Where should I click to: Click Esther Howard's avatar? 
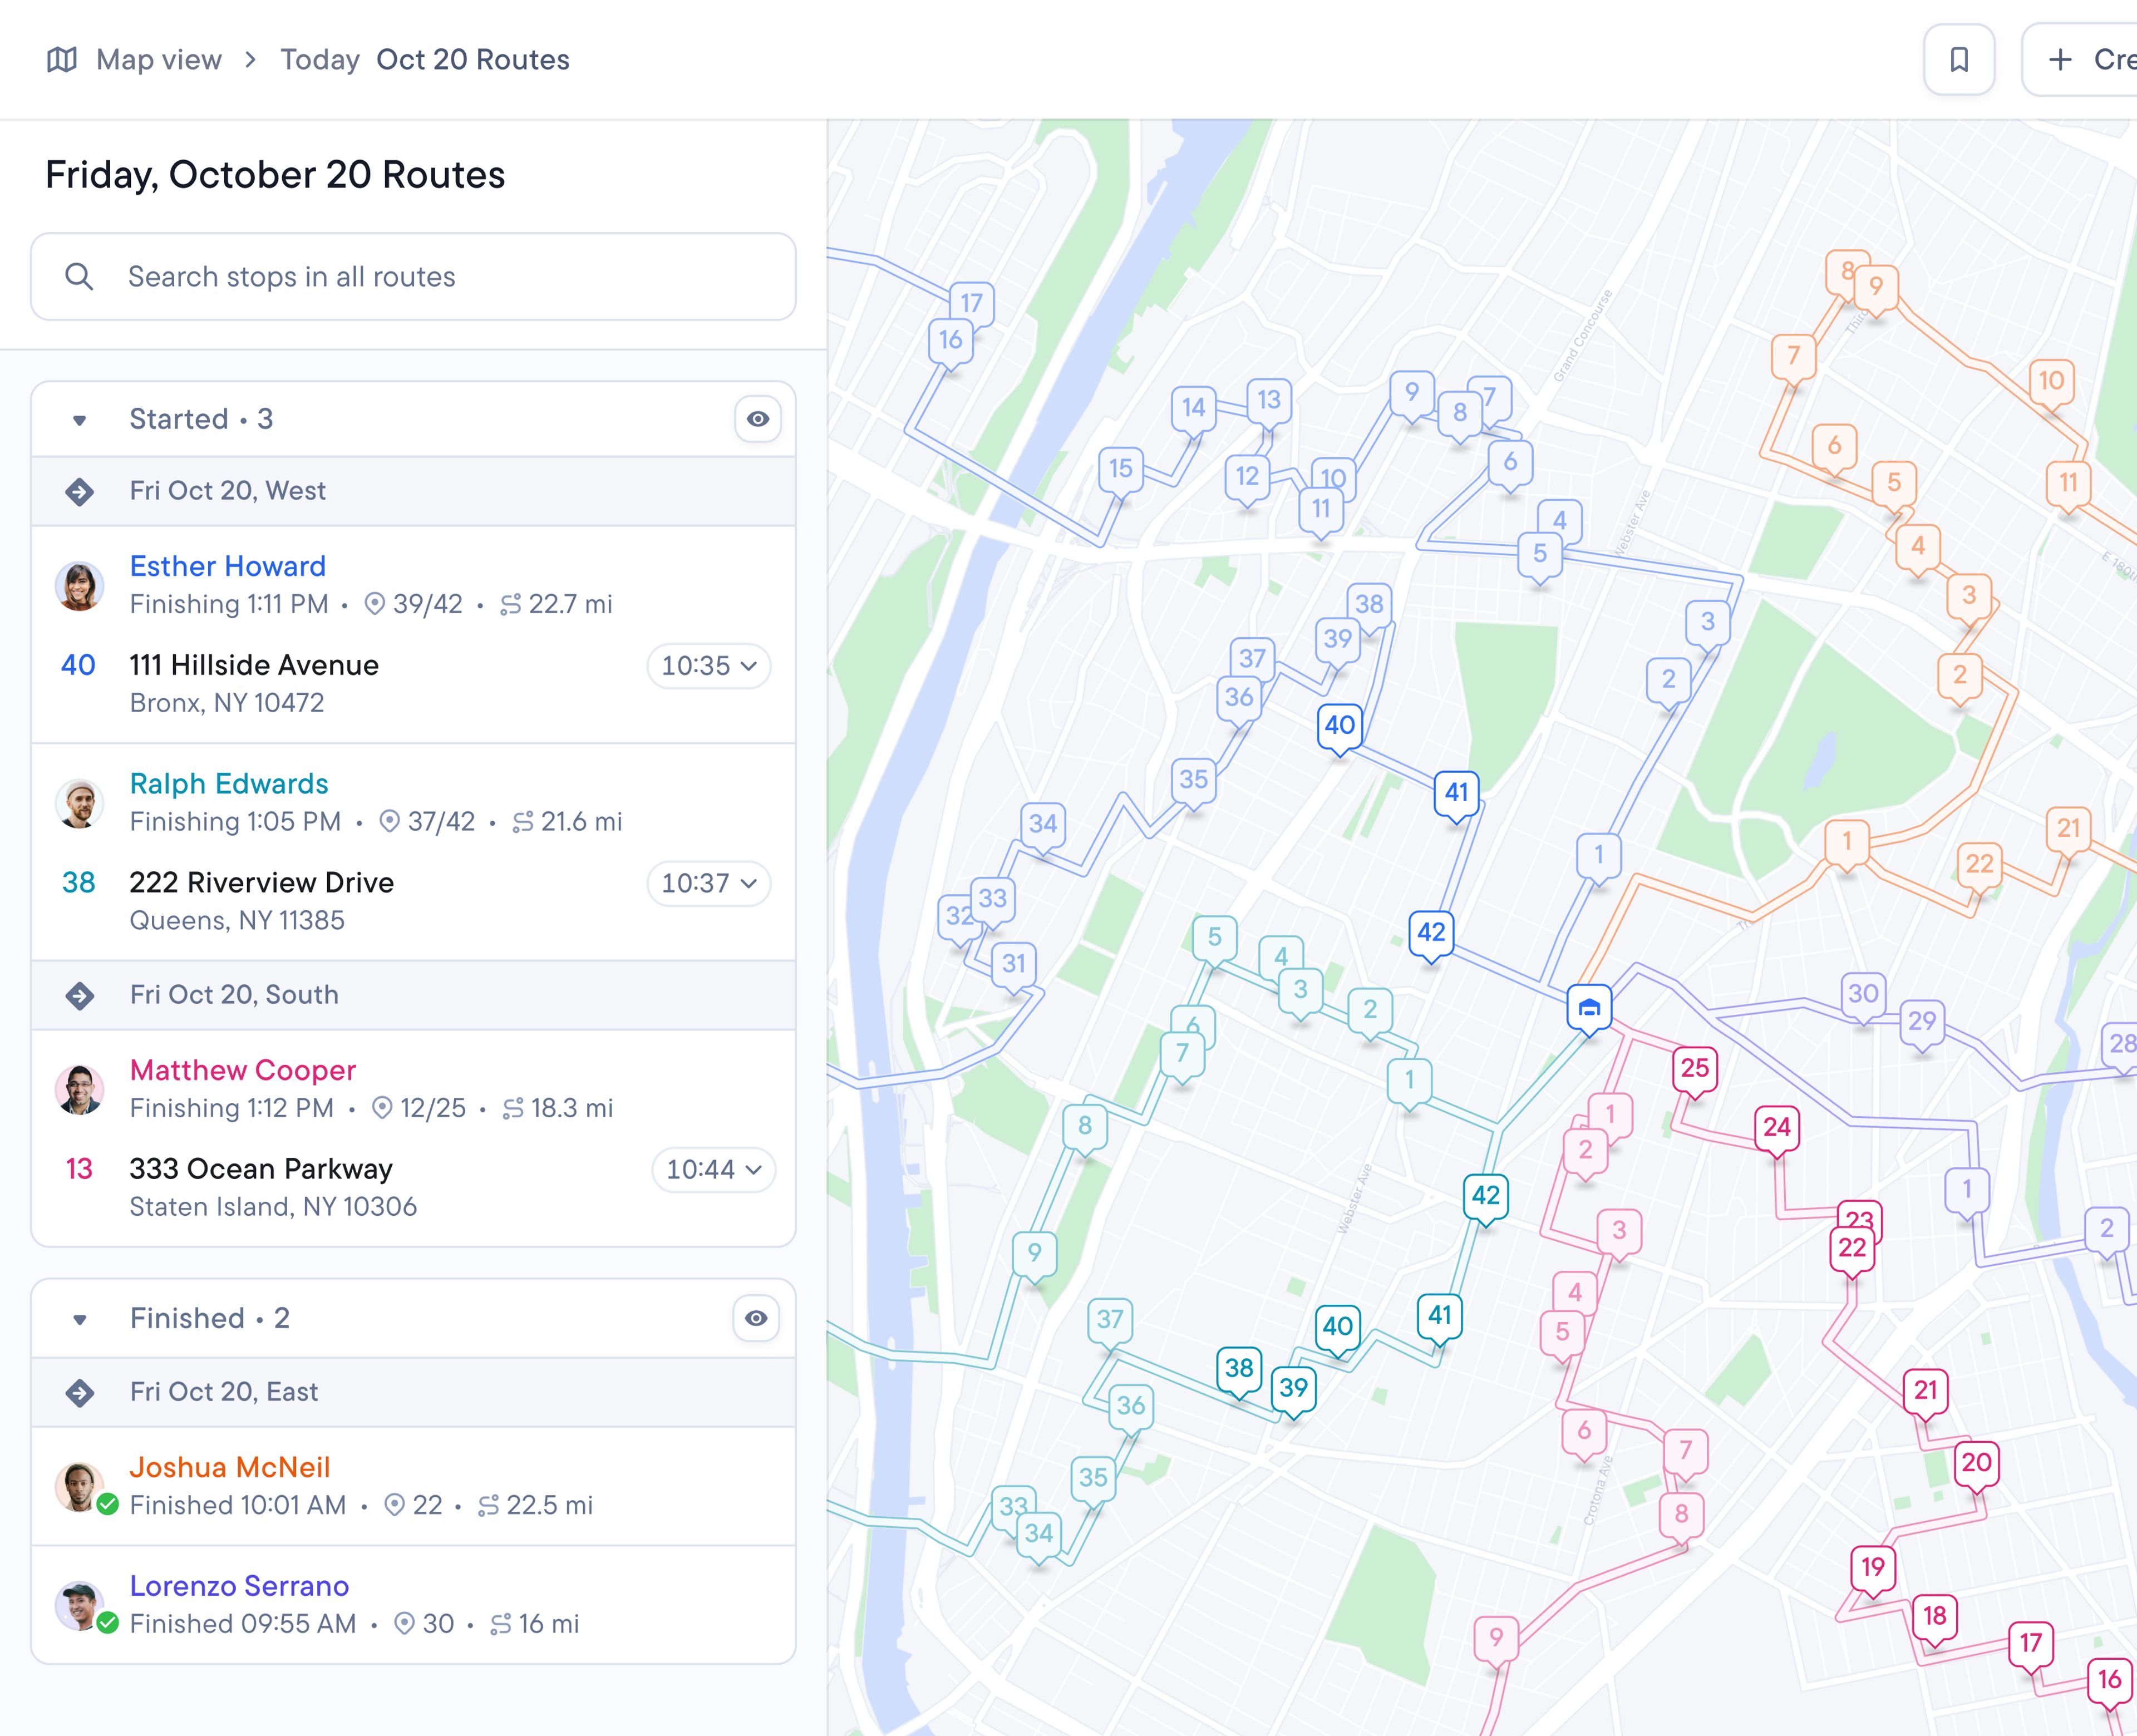click(79, 585)
